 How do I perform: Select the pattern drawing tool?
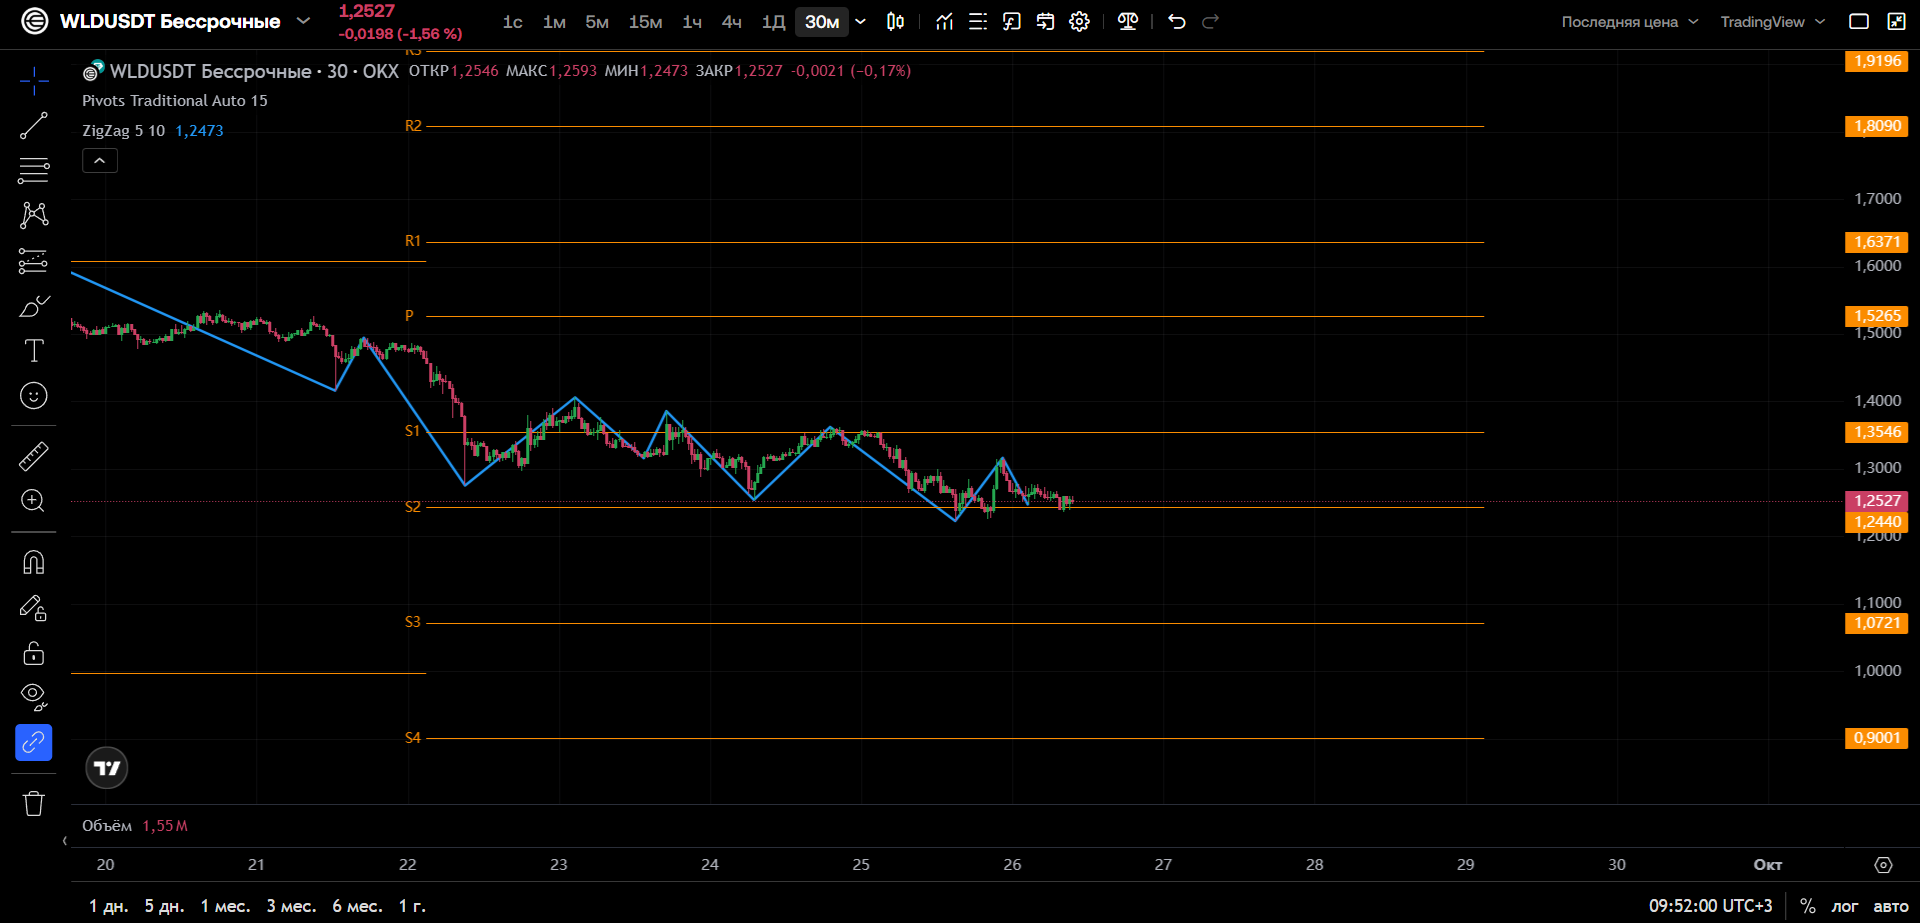coord(34,215)
